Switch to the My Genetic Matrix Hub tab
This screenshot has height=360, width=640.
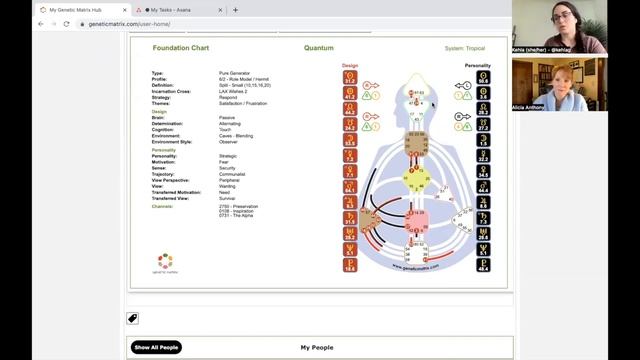pos(76,10)
